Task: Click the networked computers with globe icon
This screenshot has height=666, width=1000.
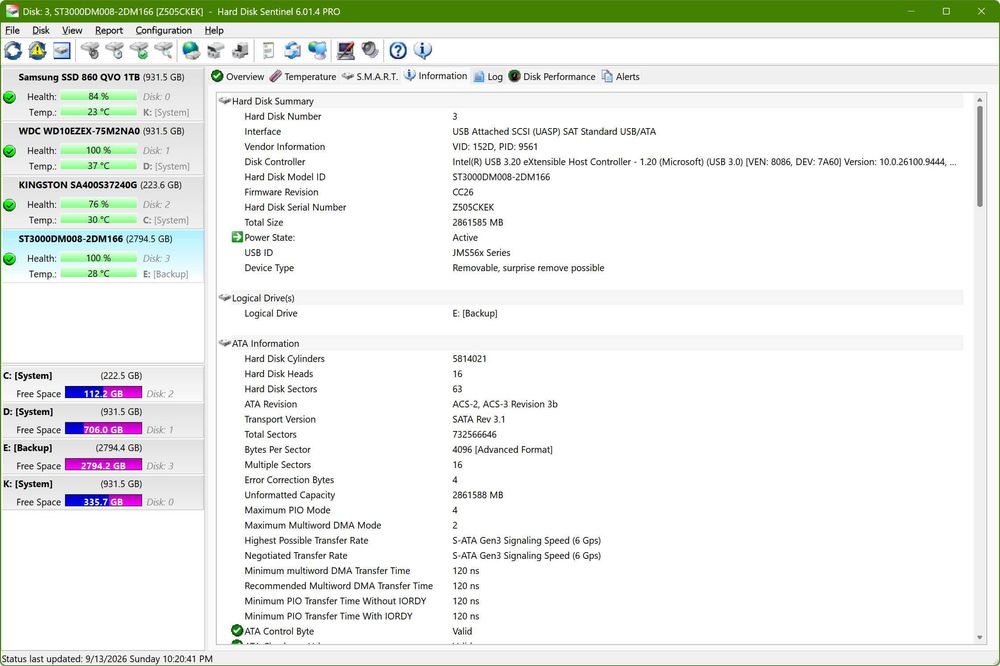Action: (x=318, y=50)
